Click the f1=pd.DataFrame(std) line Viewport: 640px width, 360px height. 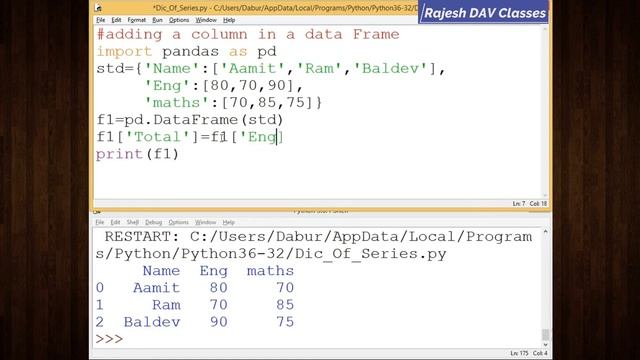click(190, 120)
